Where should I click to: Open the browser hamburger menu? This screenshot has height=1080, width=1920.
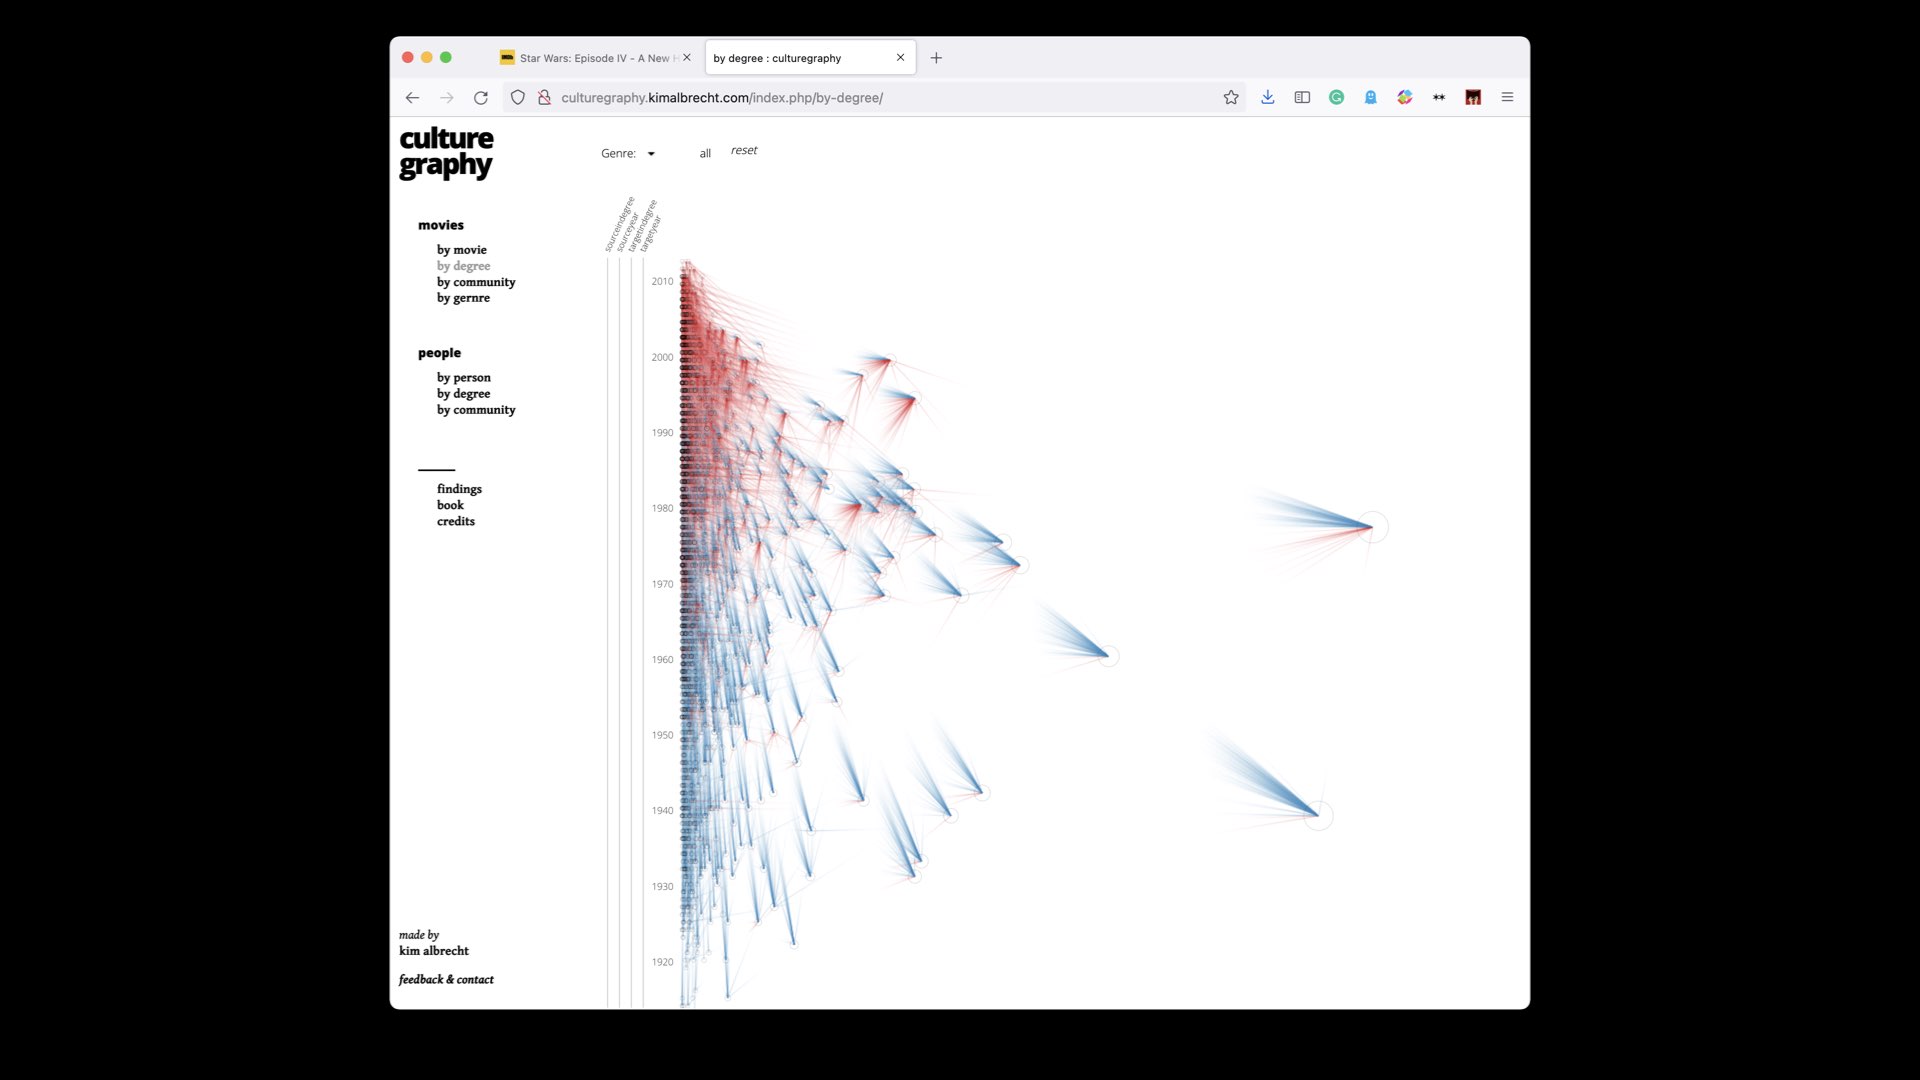pos(1507,98)
